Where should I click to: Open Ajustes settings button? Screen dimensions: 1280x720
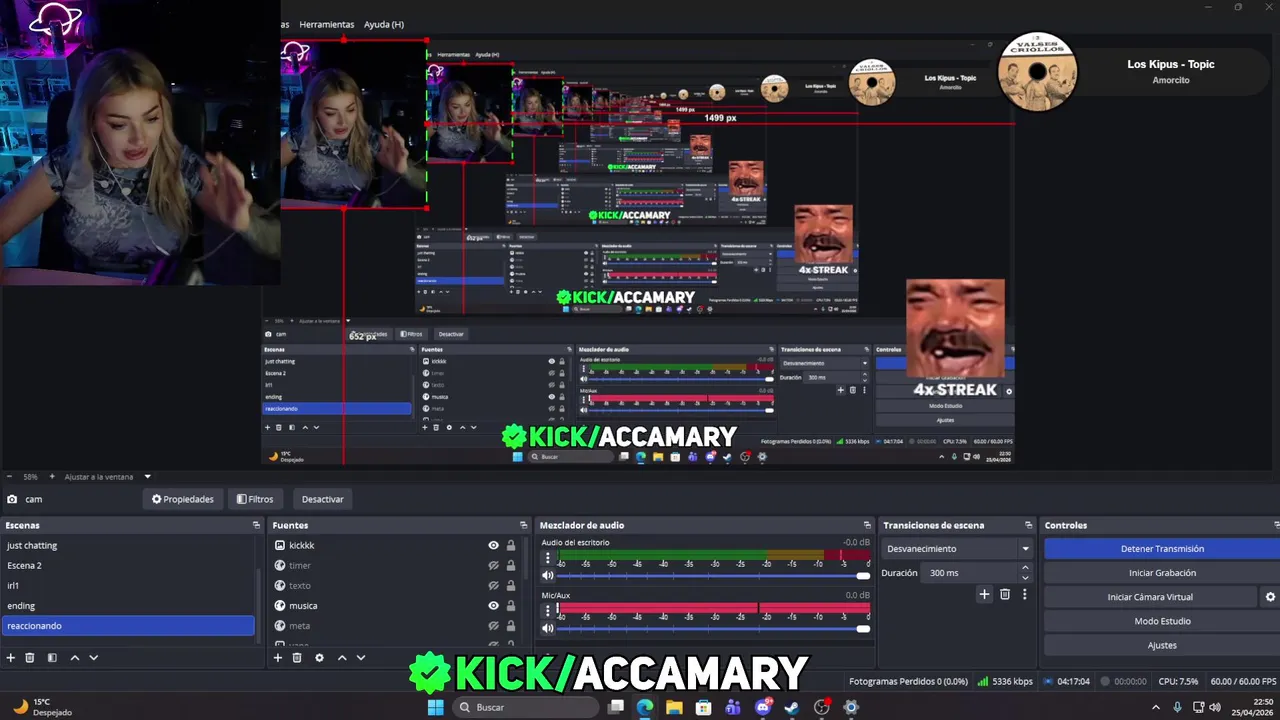tap(1162, 645)
